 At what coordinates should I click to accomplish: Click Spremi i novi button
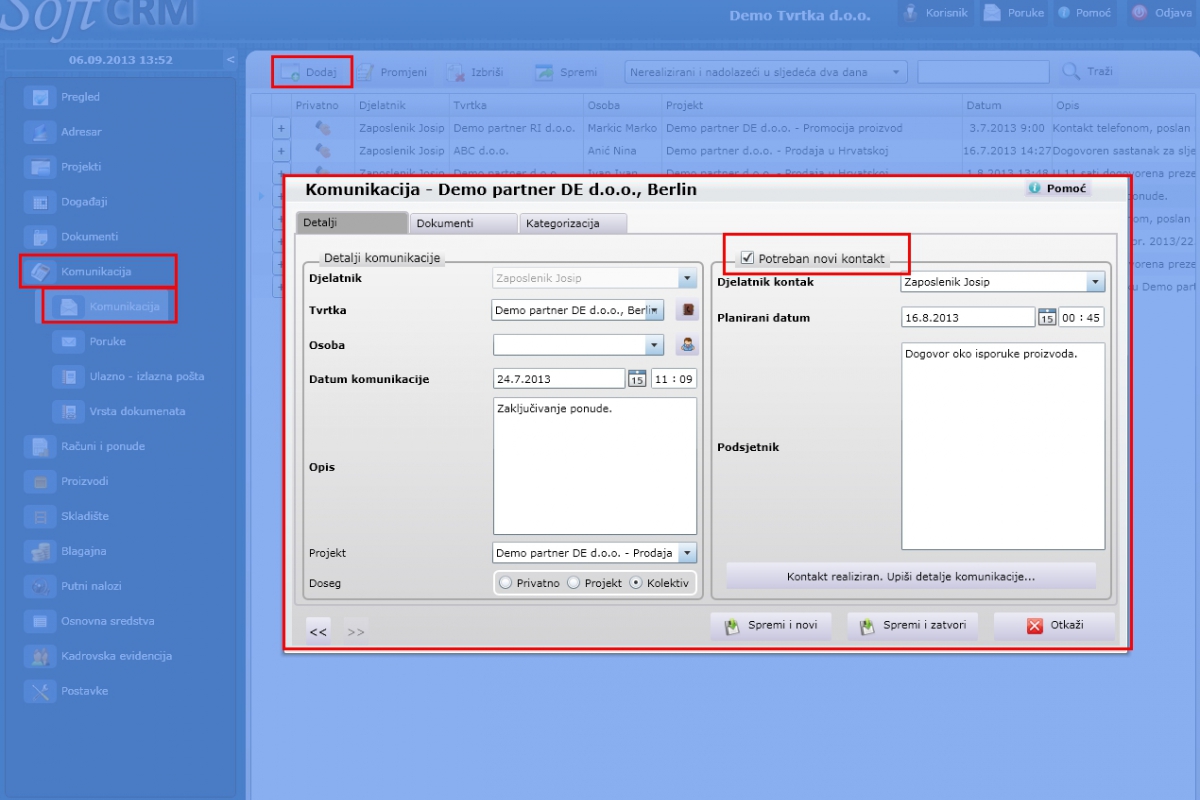(771, 626)
